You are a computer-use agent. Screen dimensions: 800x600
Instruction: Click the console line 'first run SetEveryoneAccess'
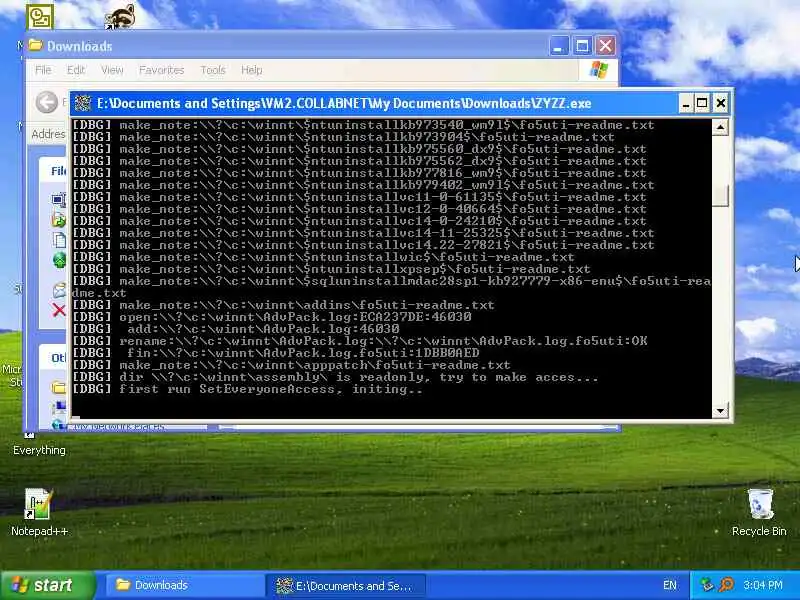[247, 389]
